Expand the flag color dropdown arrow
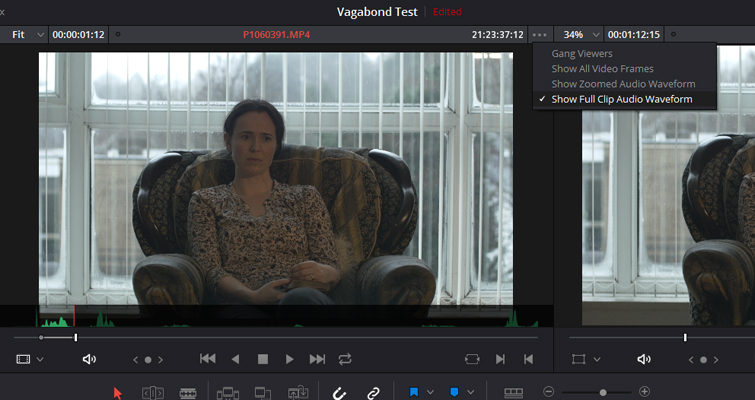Image resolution: width=755 pixels, height=400 pixels. 430,393
